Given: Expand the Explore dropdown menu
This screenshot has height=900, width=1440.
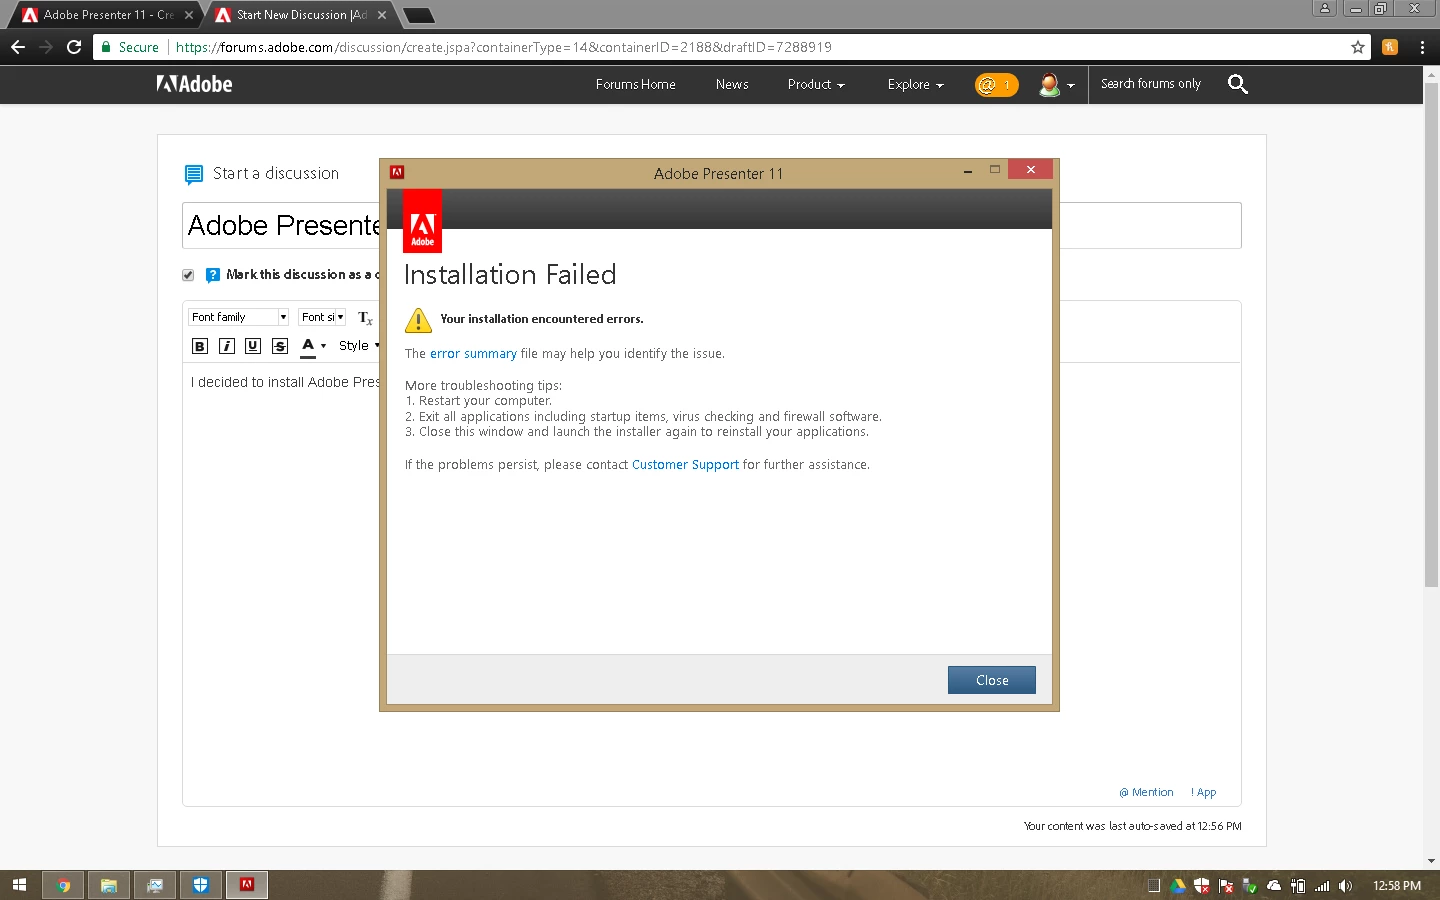Looking at the screenshot, I should click(x=915, y=85).
